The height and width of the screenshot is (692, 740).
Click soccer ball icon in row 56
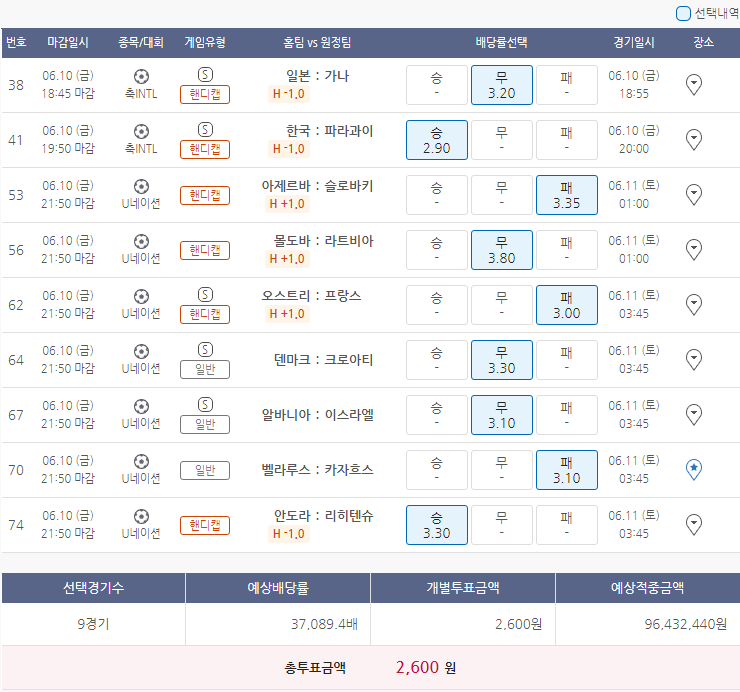[141, 241]
